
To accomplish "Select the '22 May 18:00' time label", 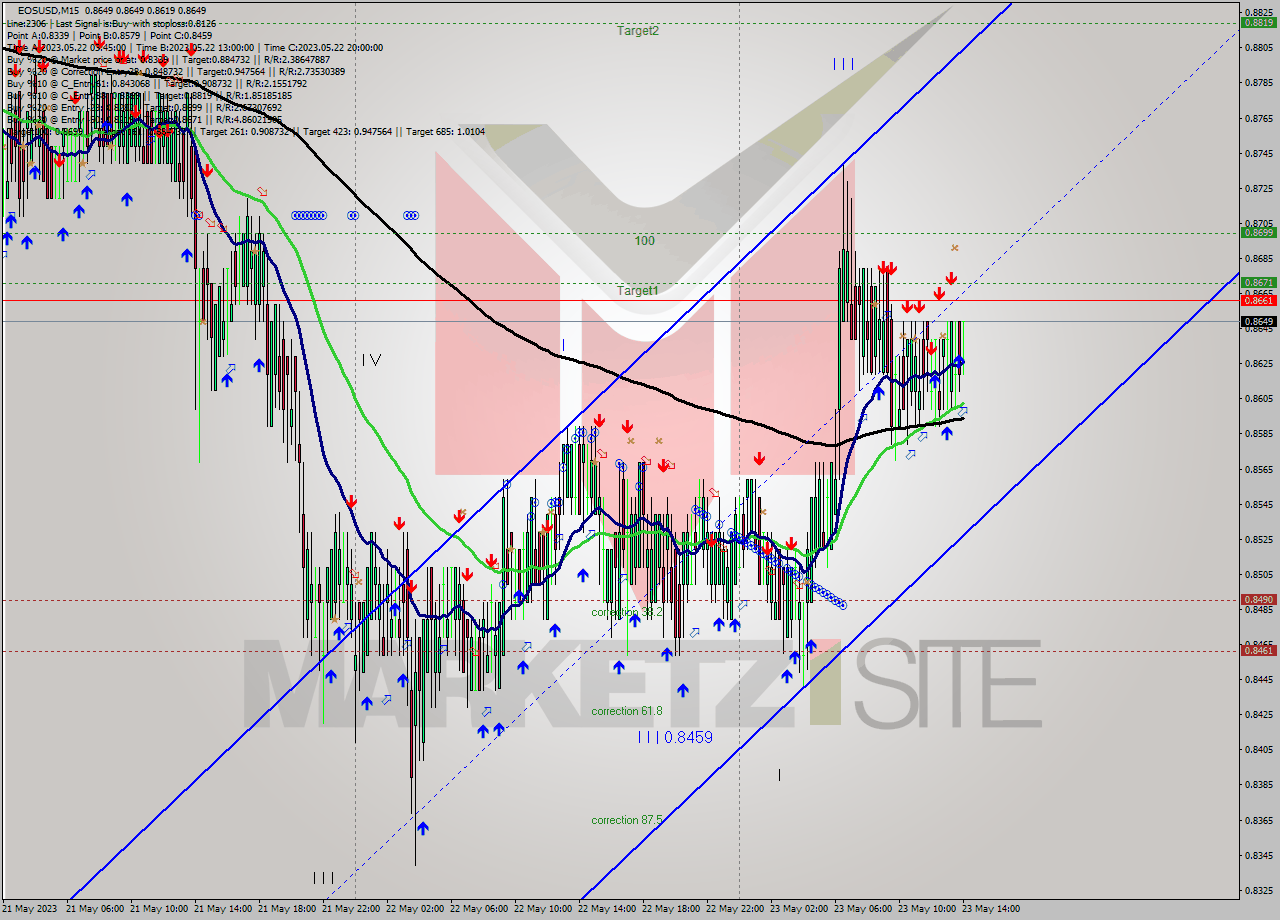I will 671,909.
